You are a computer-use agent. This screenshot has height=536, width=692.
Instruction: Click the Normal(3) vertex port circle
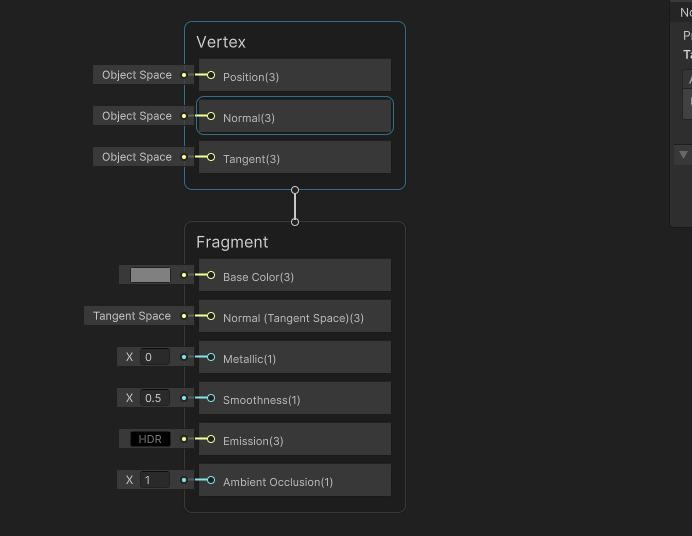(211, 116)
